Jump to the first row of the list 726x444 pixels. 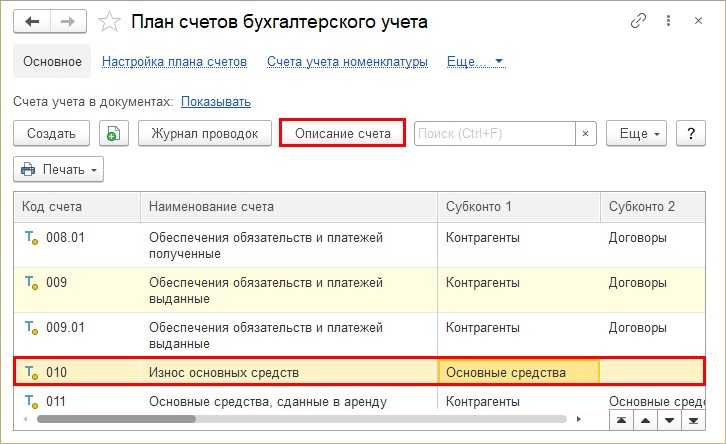(621, 420)
